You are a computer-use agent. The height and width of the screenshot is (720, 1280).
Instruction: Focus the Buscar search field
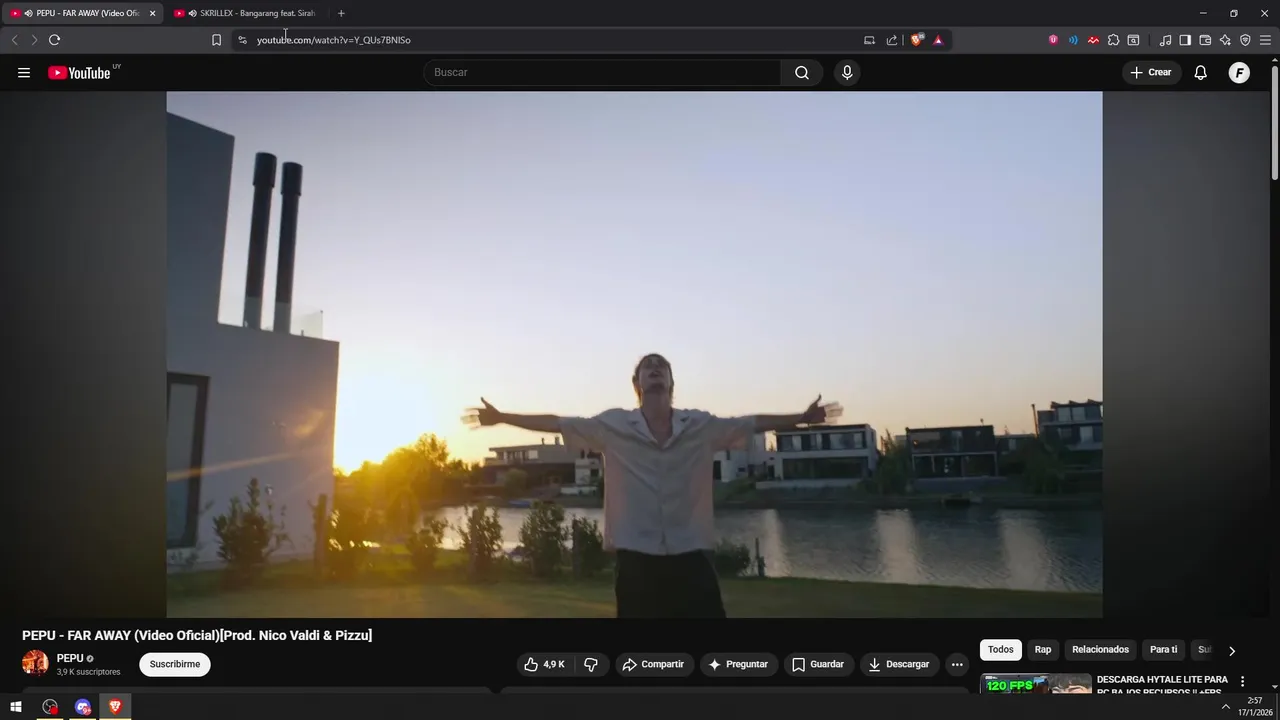[x=603, y=72]
